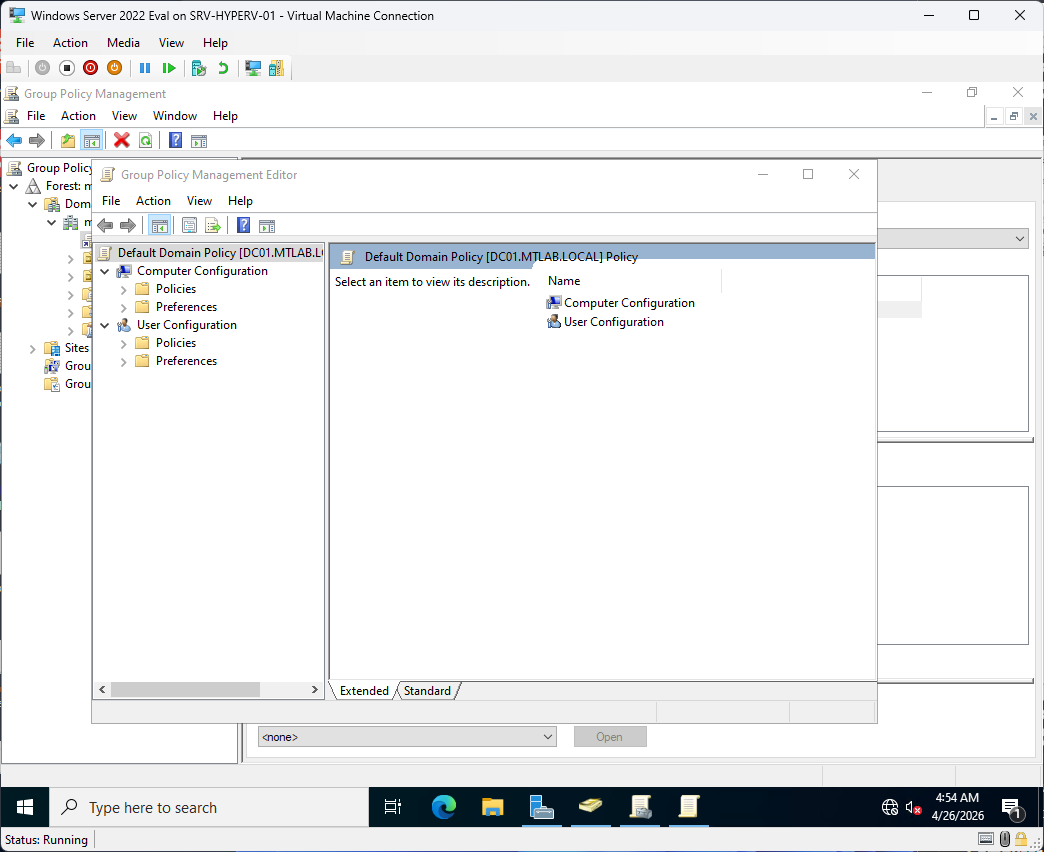
Task: Open Action menu of Policy Management Editor
Action: pos(153,200)
